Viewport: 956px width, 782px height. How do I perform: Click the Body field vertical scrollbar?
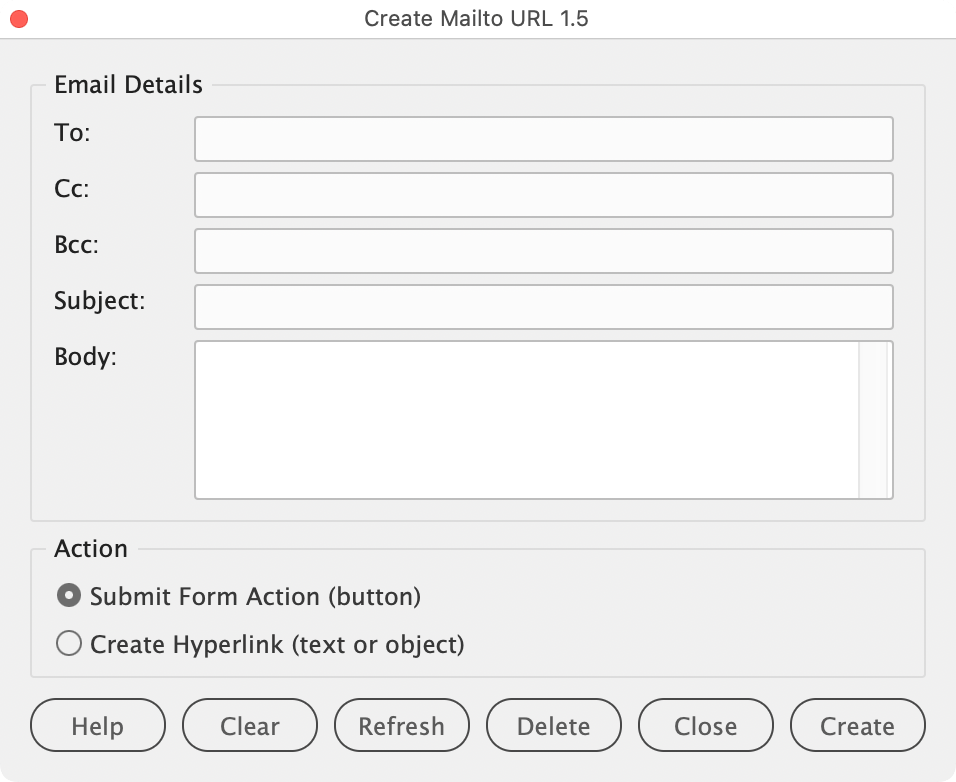874,419
